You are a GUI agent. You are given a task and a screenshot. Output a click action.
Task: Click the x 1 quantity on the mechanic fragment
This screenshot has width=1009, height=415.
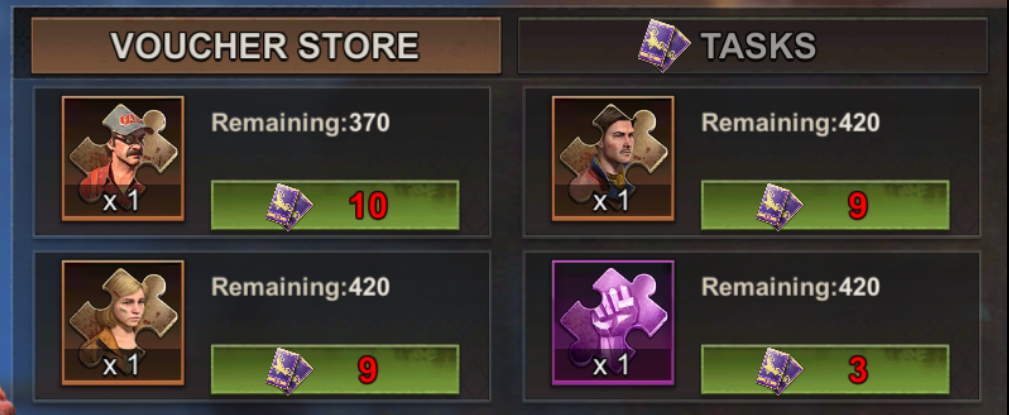pos(119,201)
